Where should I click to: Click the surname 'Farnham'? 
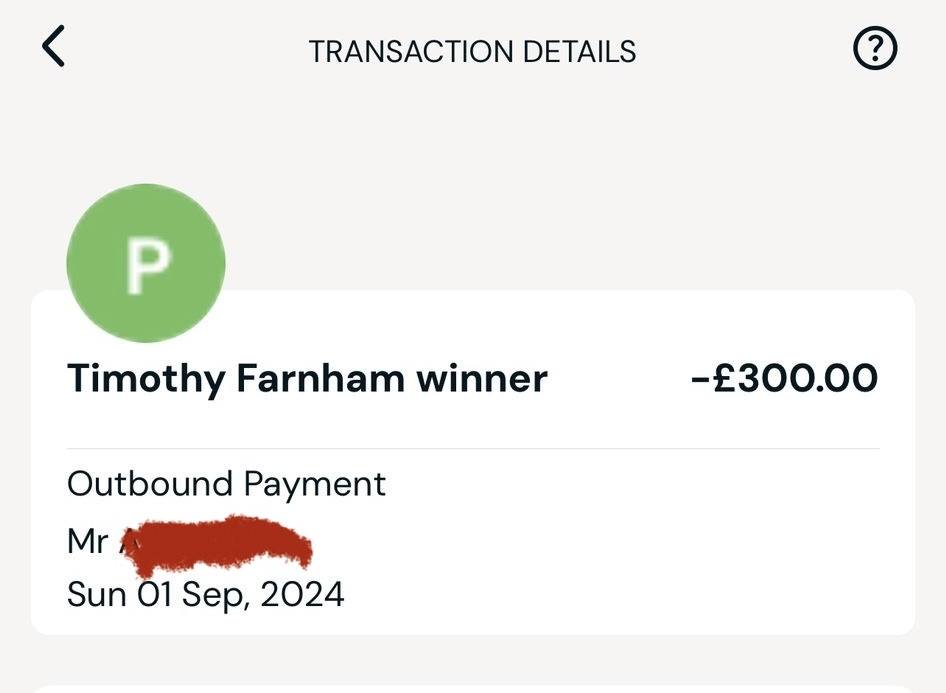(x=320, y=378)
